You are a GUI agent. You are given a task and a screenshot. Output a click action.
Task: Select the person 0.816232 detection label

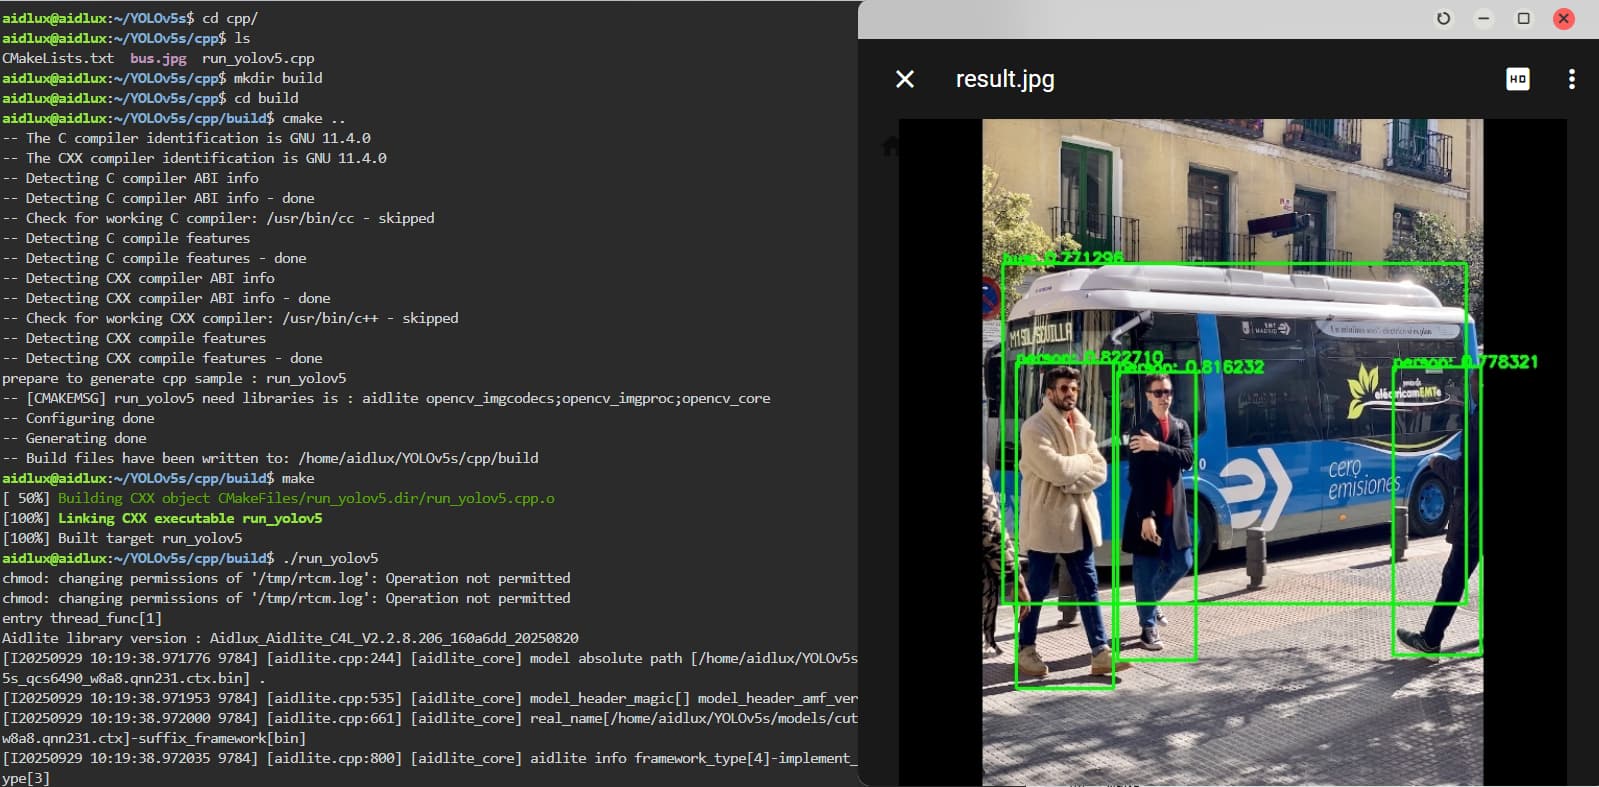point(1192,367)
